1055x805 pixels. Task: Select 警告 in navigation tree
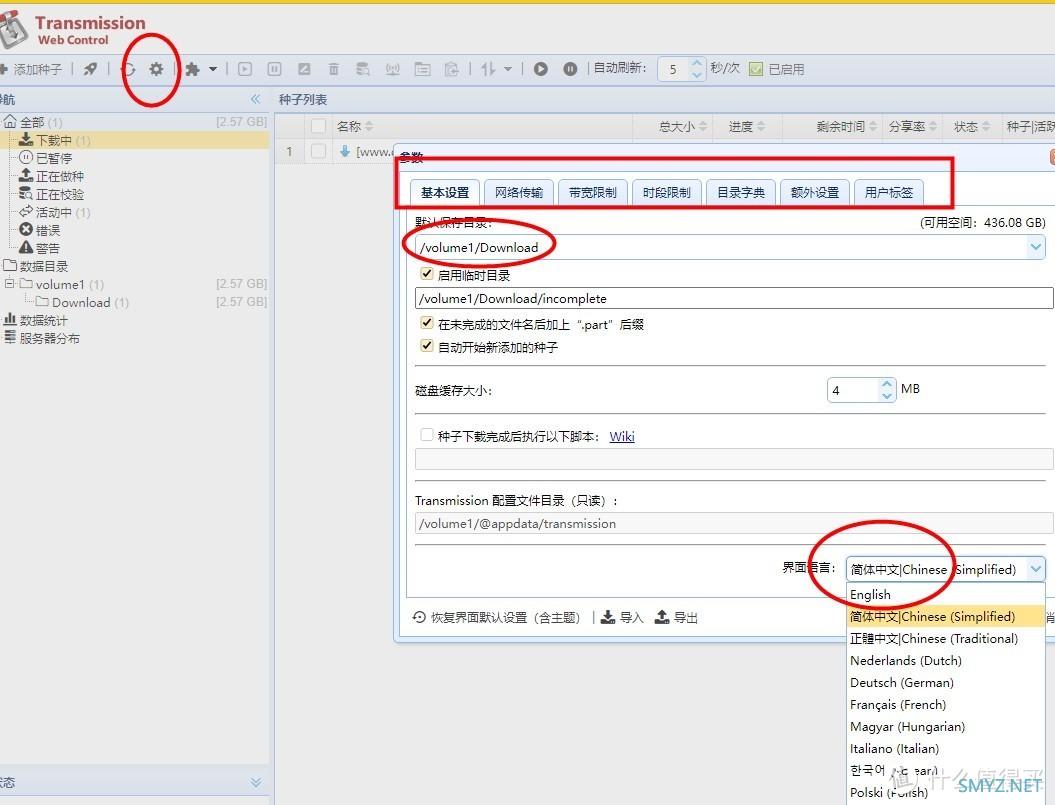pyautogui.click(x=48, y=248)
